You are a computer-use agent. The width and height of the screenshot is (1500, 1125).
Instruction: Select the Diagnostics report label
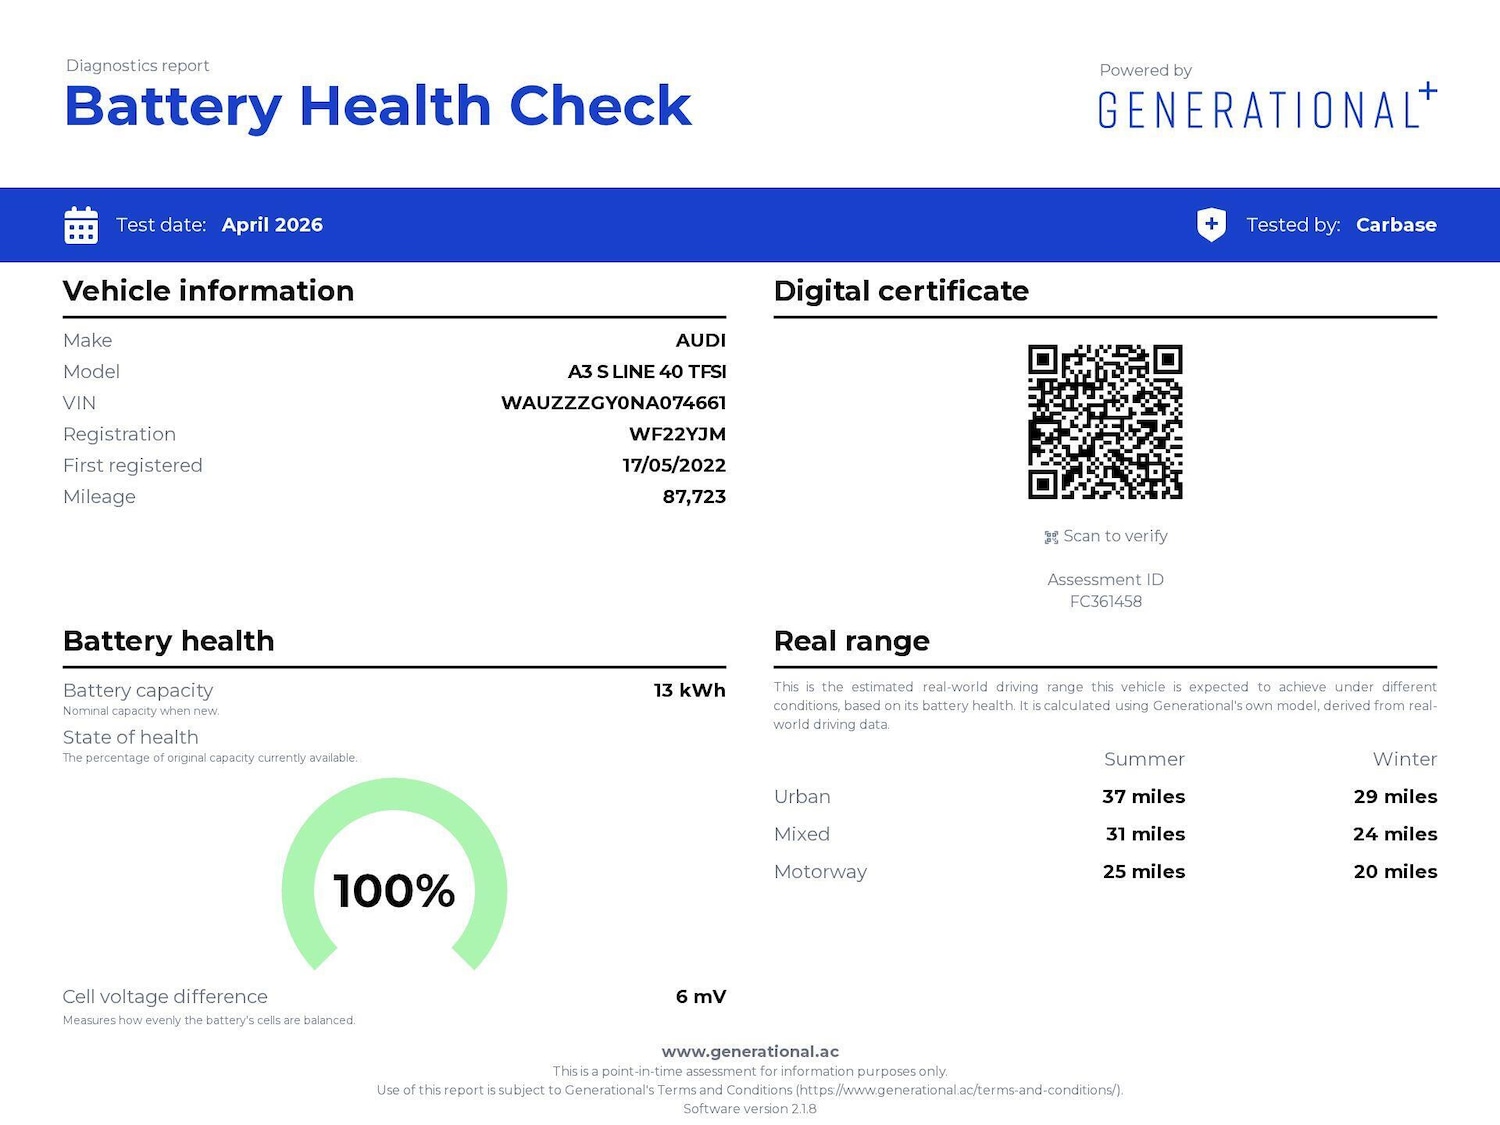coord(137,65)
